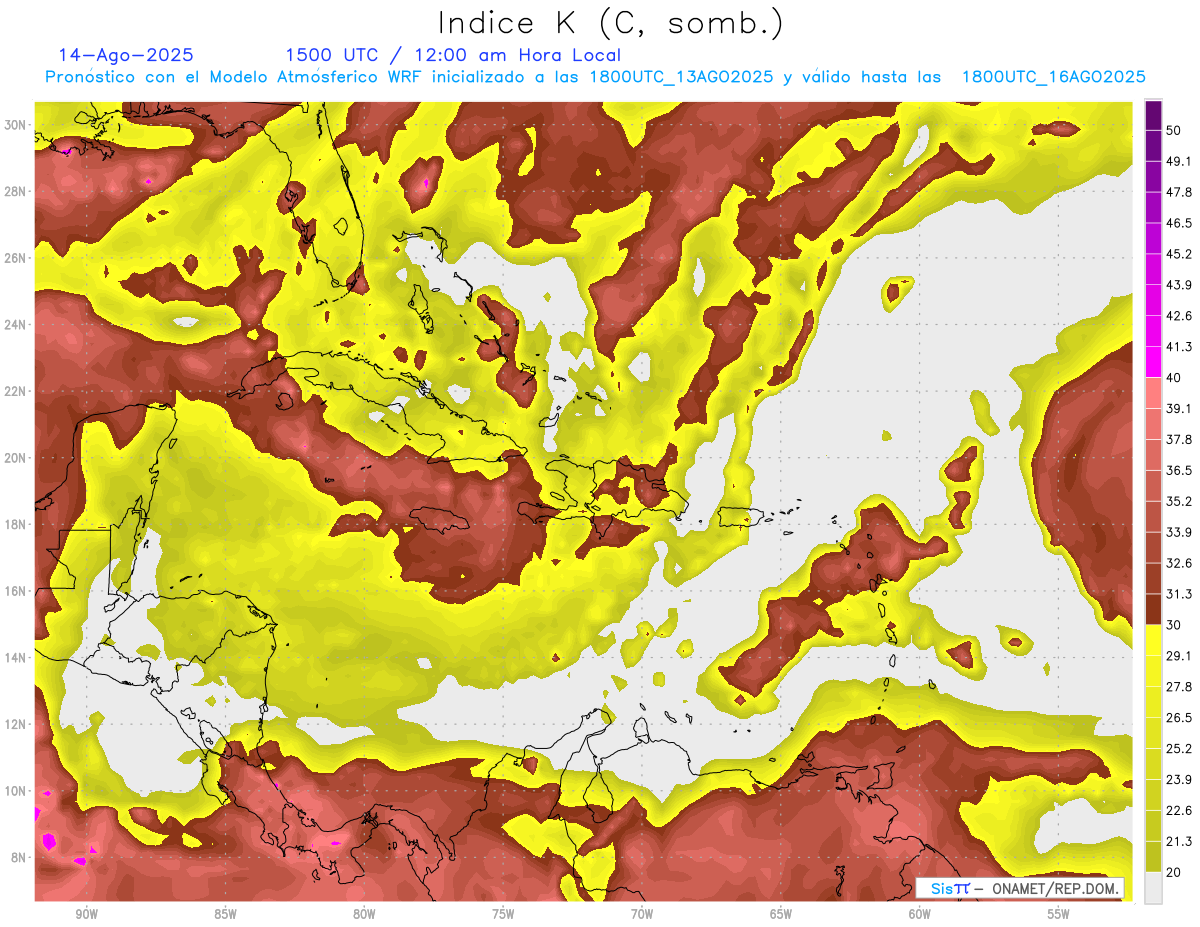Screen dimensions: 1200x927
Task: Select the 55W longitude axis label
Action: [x=1059, y=914]
